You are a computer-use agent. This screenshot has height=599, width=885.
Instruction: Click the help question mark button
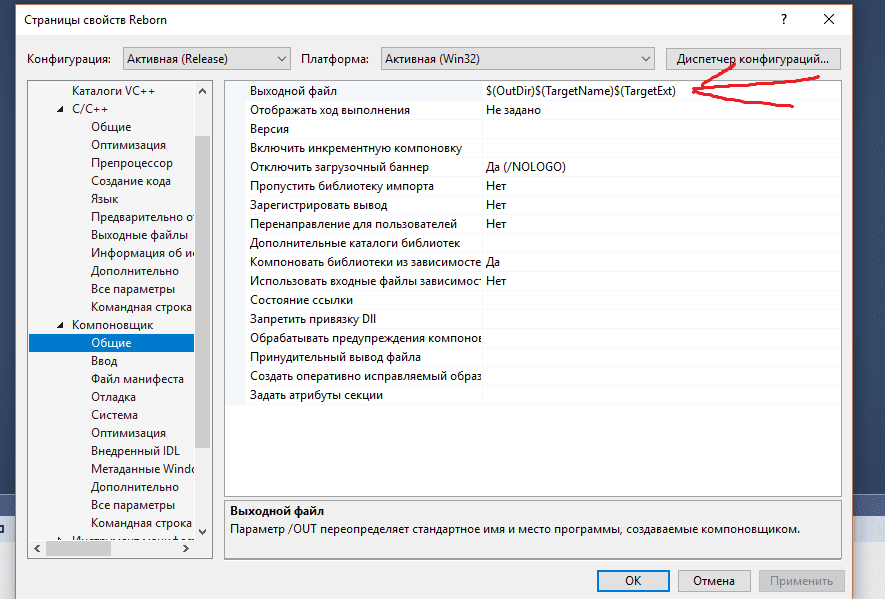coord(781,20)
